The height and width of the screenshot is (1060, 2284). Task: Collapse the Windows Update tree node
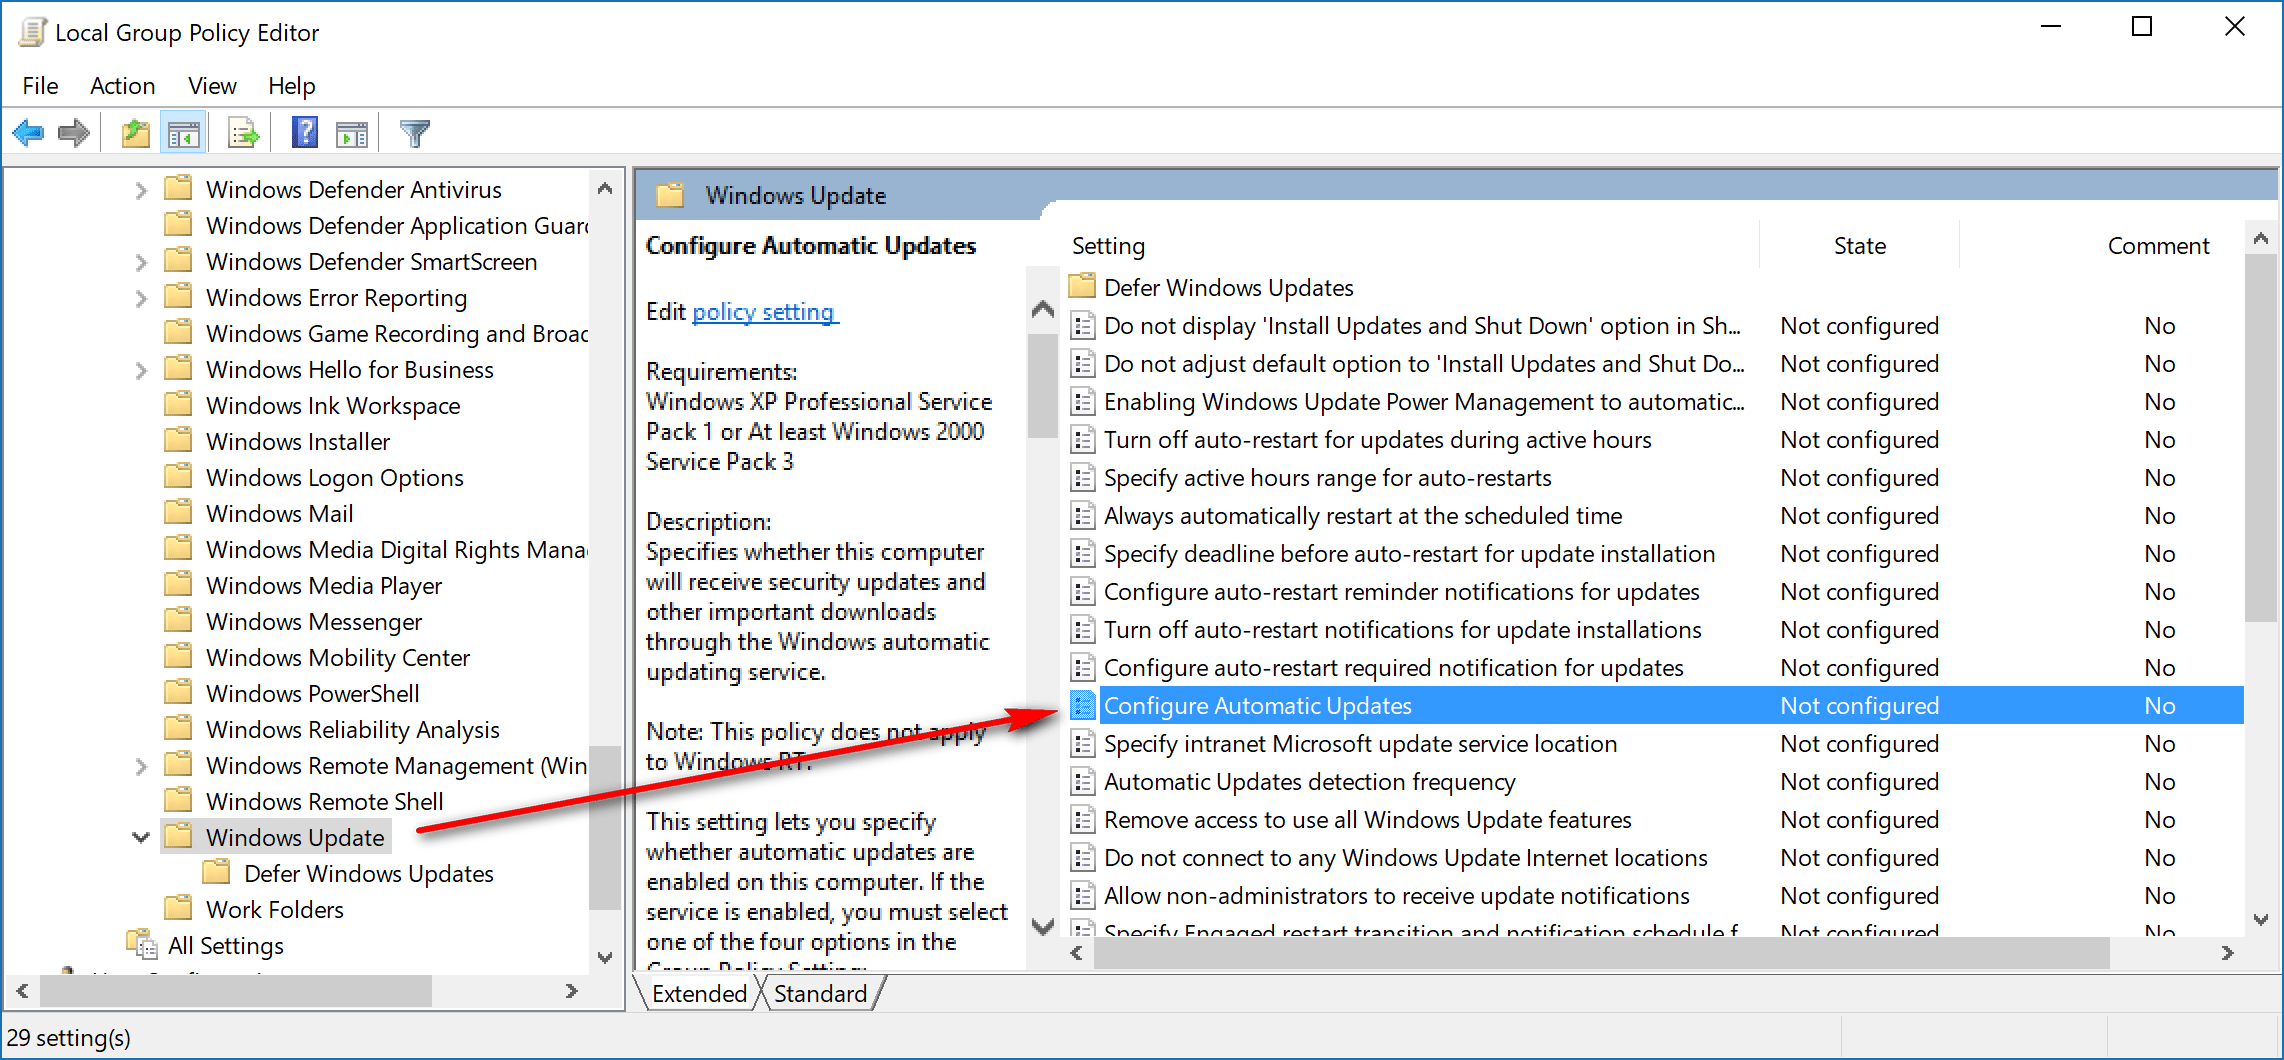(x=141, y=837)
